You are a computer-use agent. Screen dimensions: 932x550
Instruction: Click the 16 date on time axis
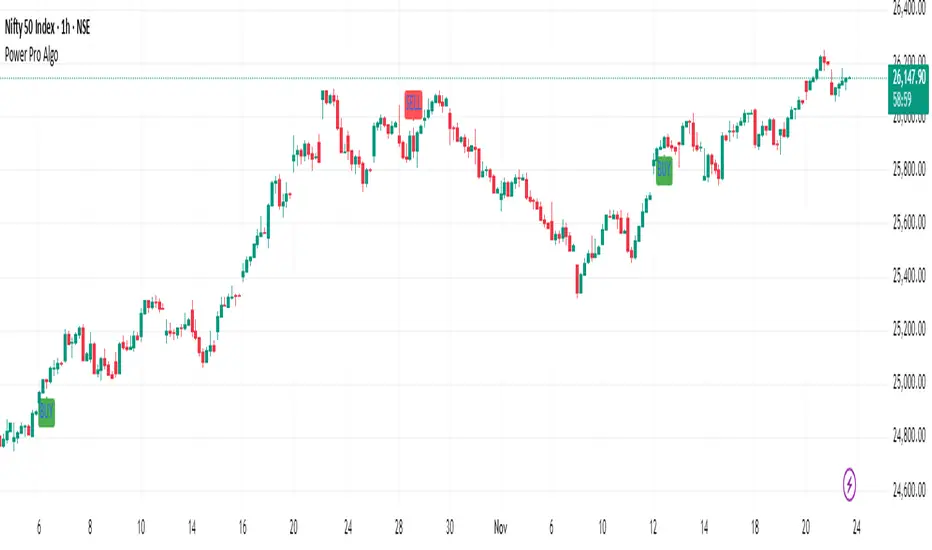(x=243, y=522)
